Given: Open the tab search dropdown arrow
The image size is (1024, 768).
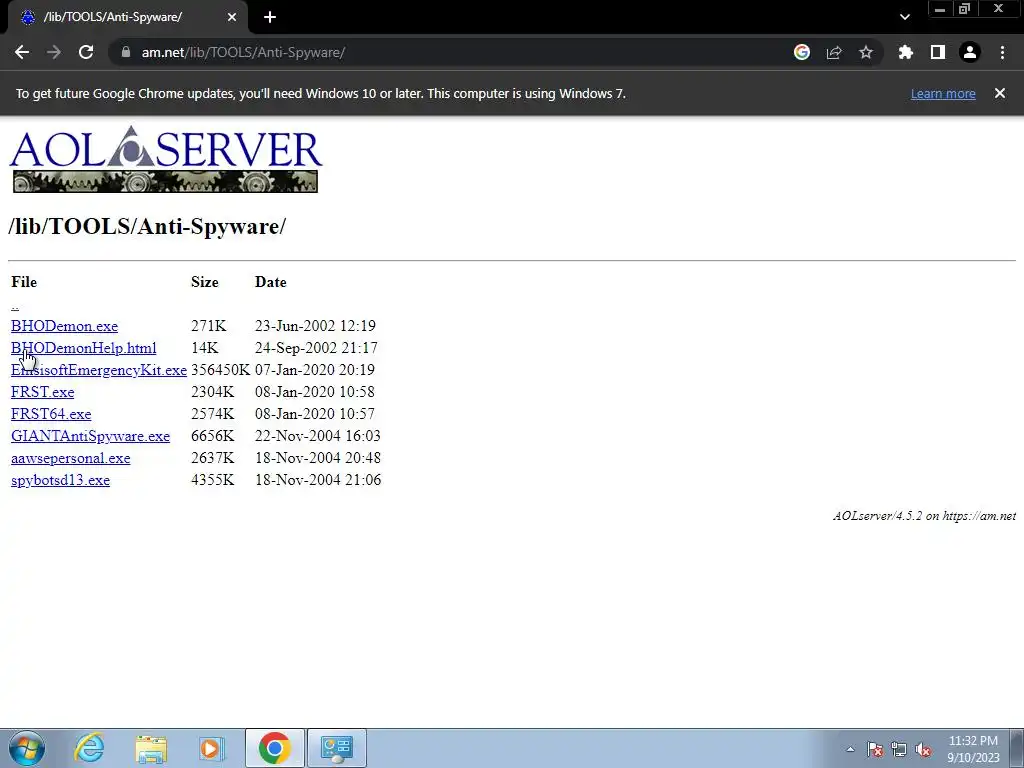Looking at the screenshot, I should pos(904,17).
